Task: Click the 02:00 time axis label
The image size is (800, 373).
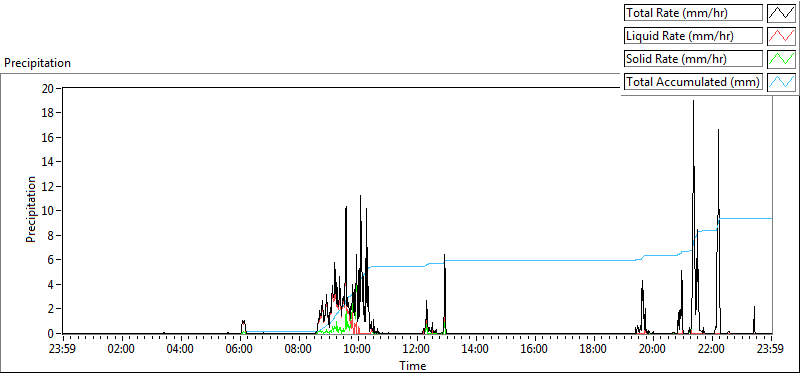Action: point(122,350)
